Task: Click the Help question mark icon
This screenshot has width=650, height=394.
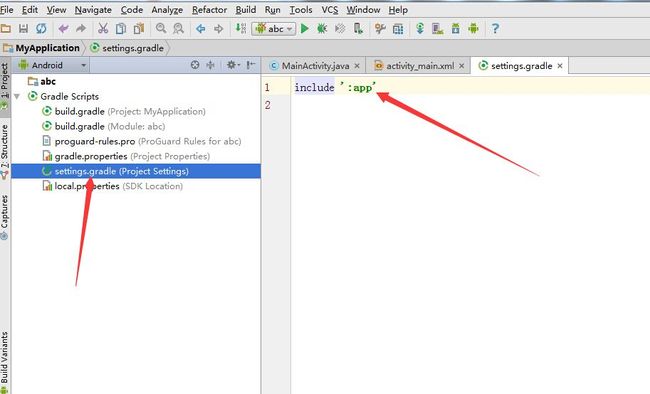Action: (495, 29)
